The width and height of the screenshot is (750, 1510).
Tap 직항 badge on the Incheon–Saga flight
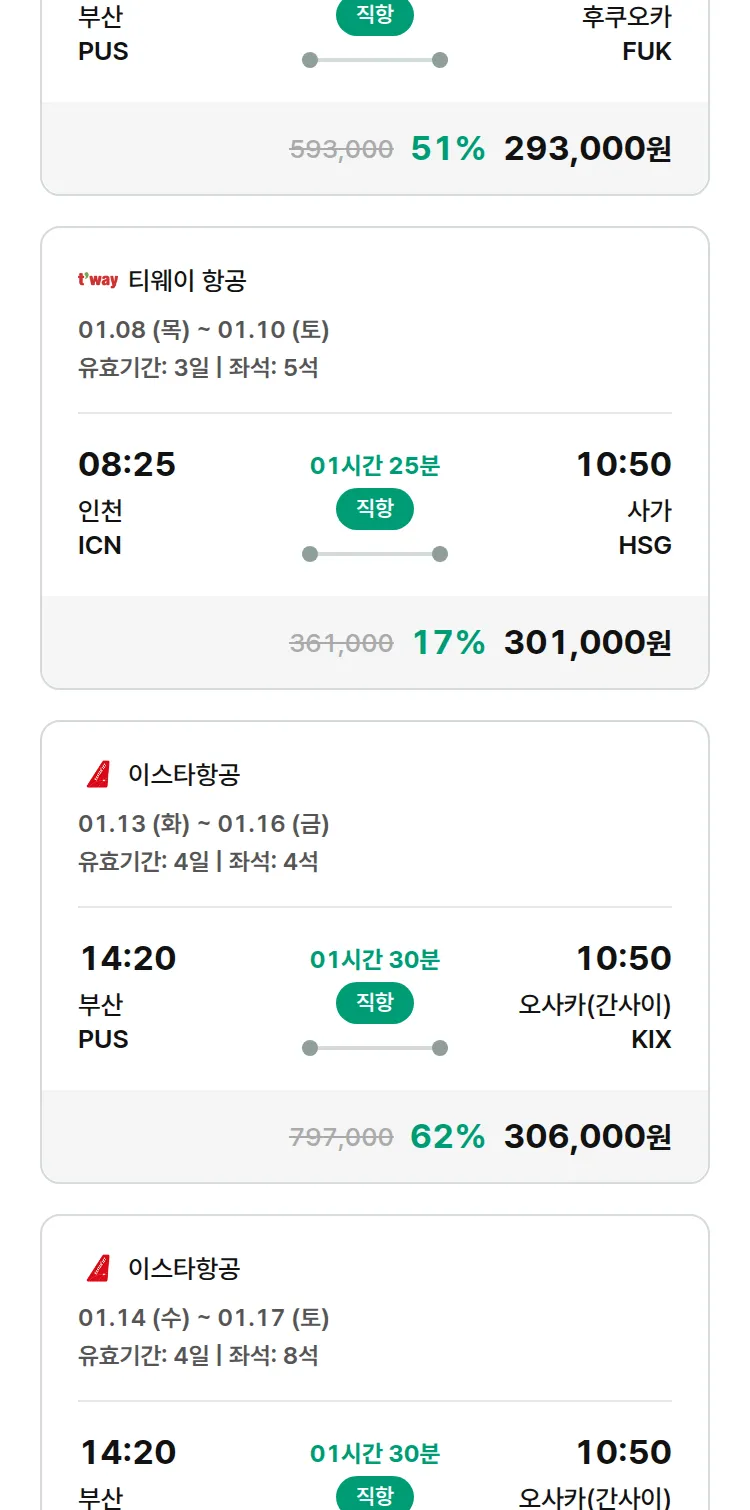[374, 509]
